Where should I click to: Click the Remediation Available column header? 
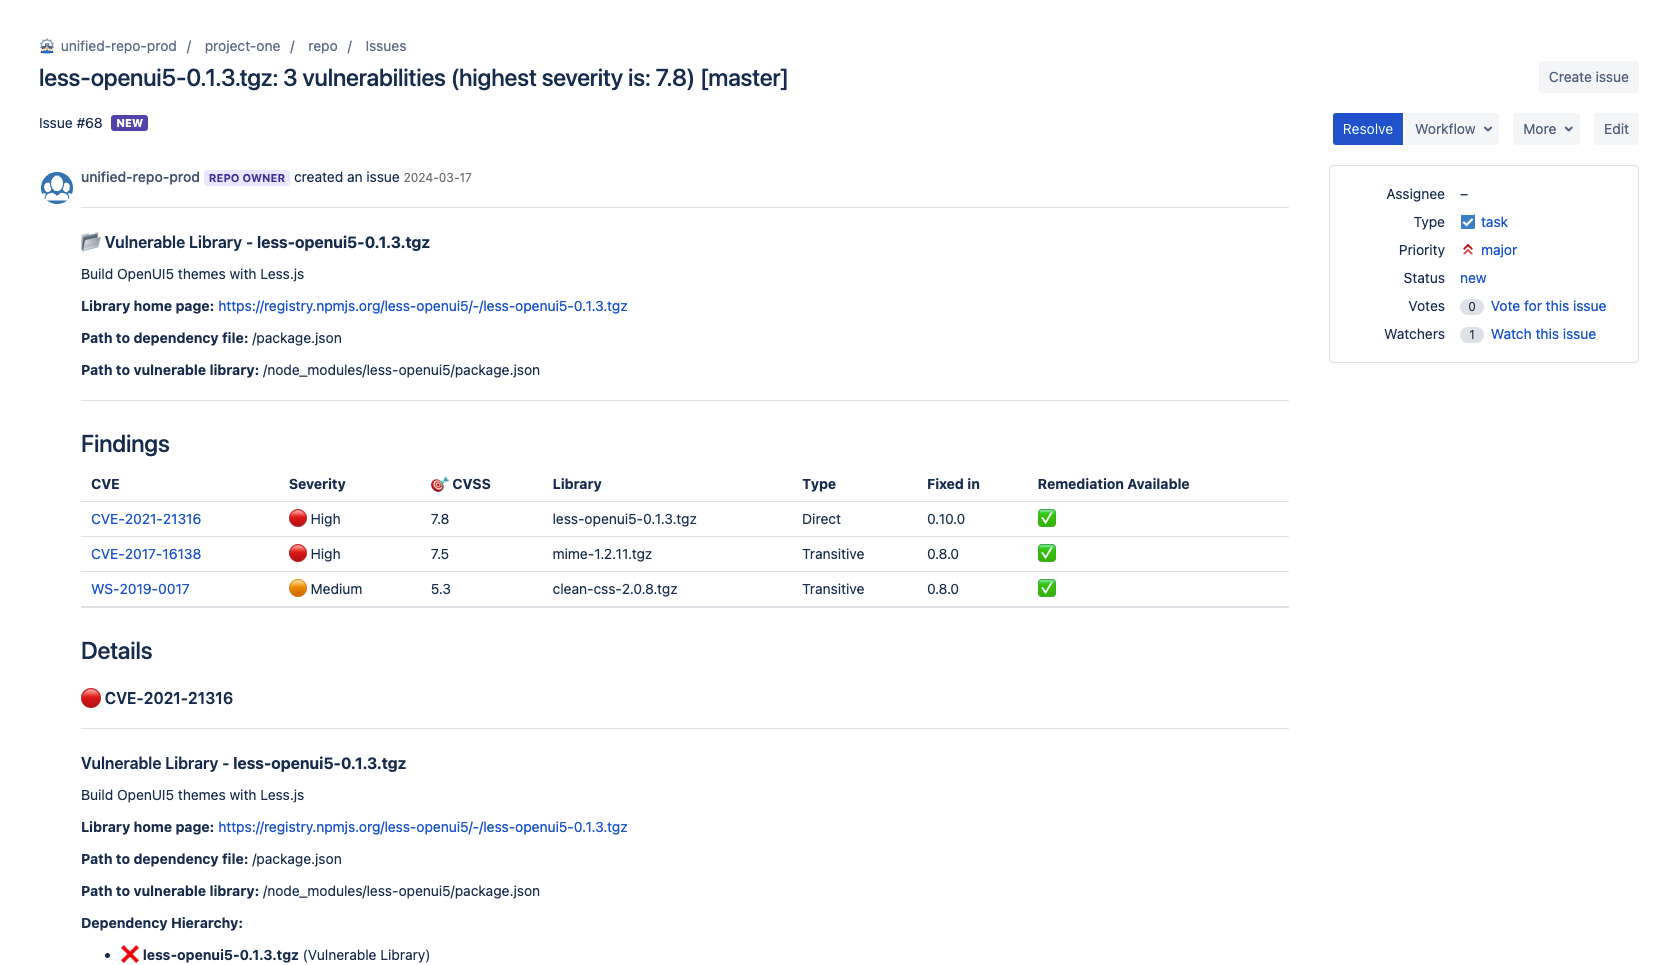pyautogui.click(x=1113, y=484)
